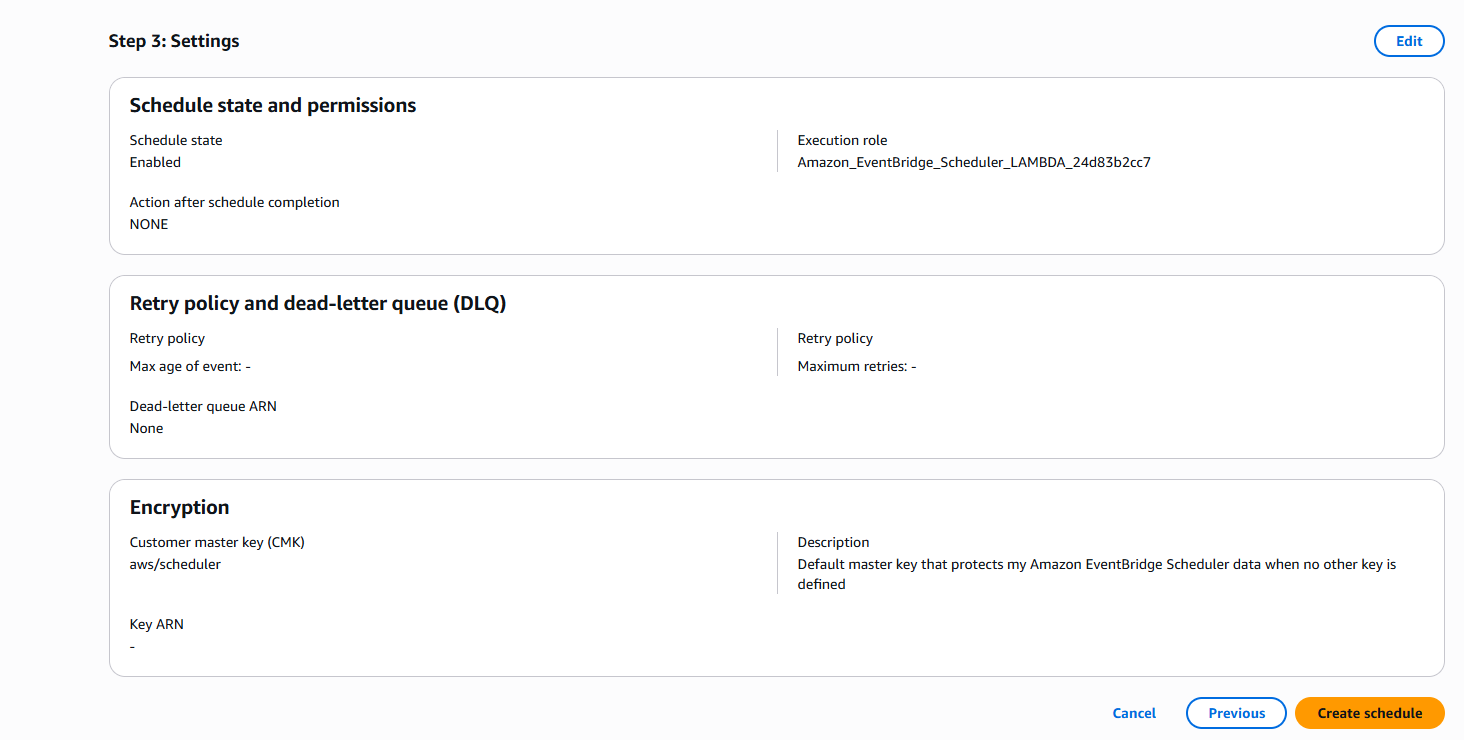Click the aws/scheduler key value

point(175,564)
